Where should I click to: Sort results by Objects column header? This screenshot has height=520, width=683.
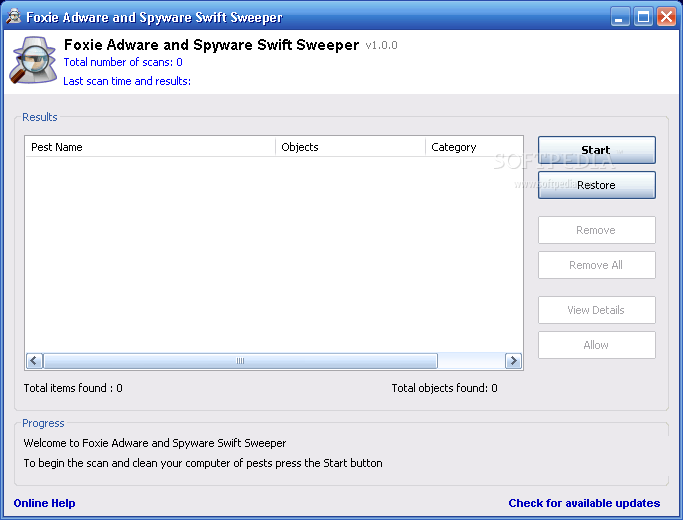[x=350, y=147]
